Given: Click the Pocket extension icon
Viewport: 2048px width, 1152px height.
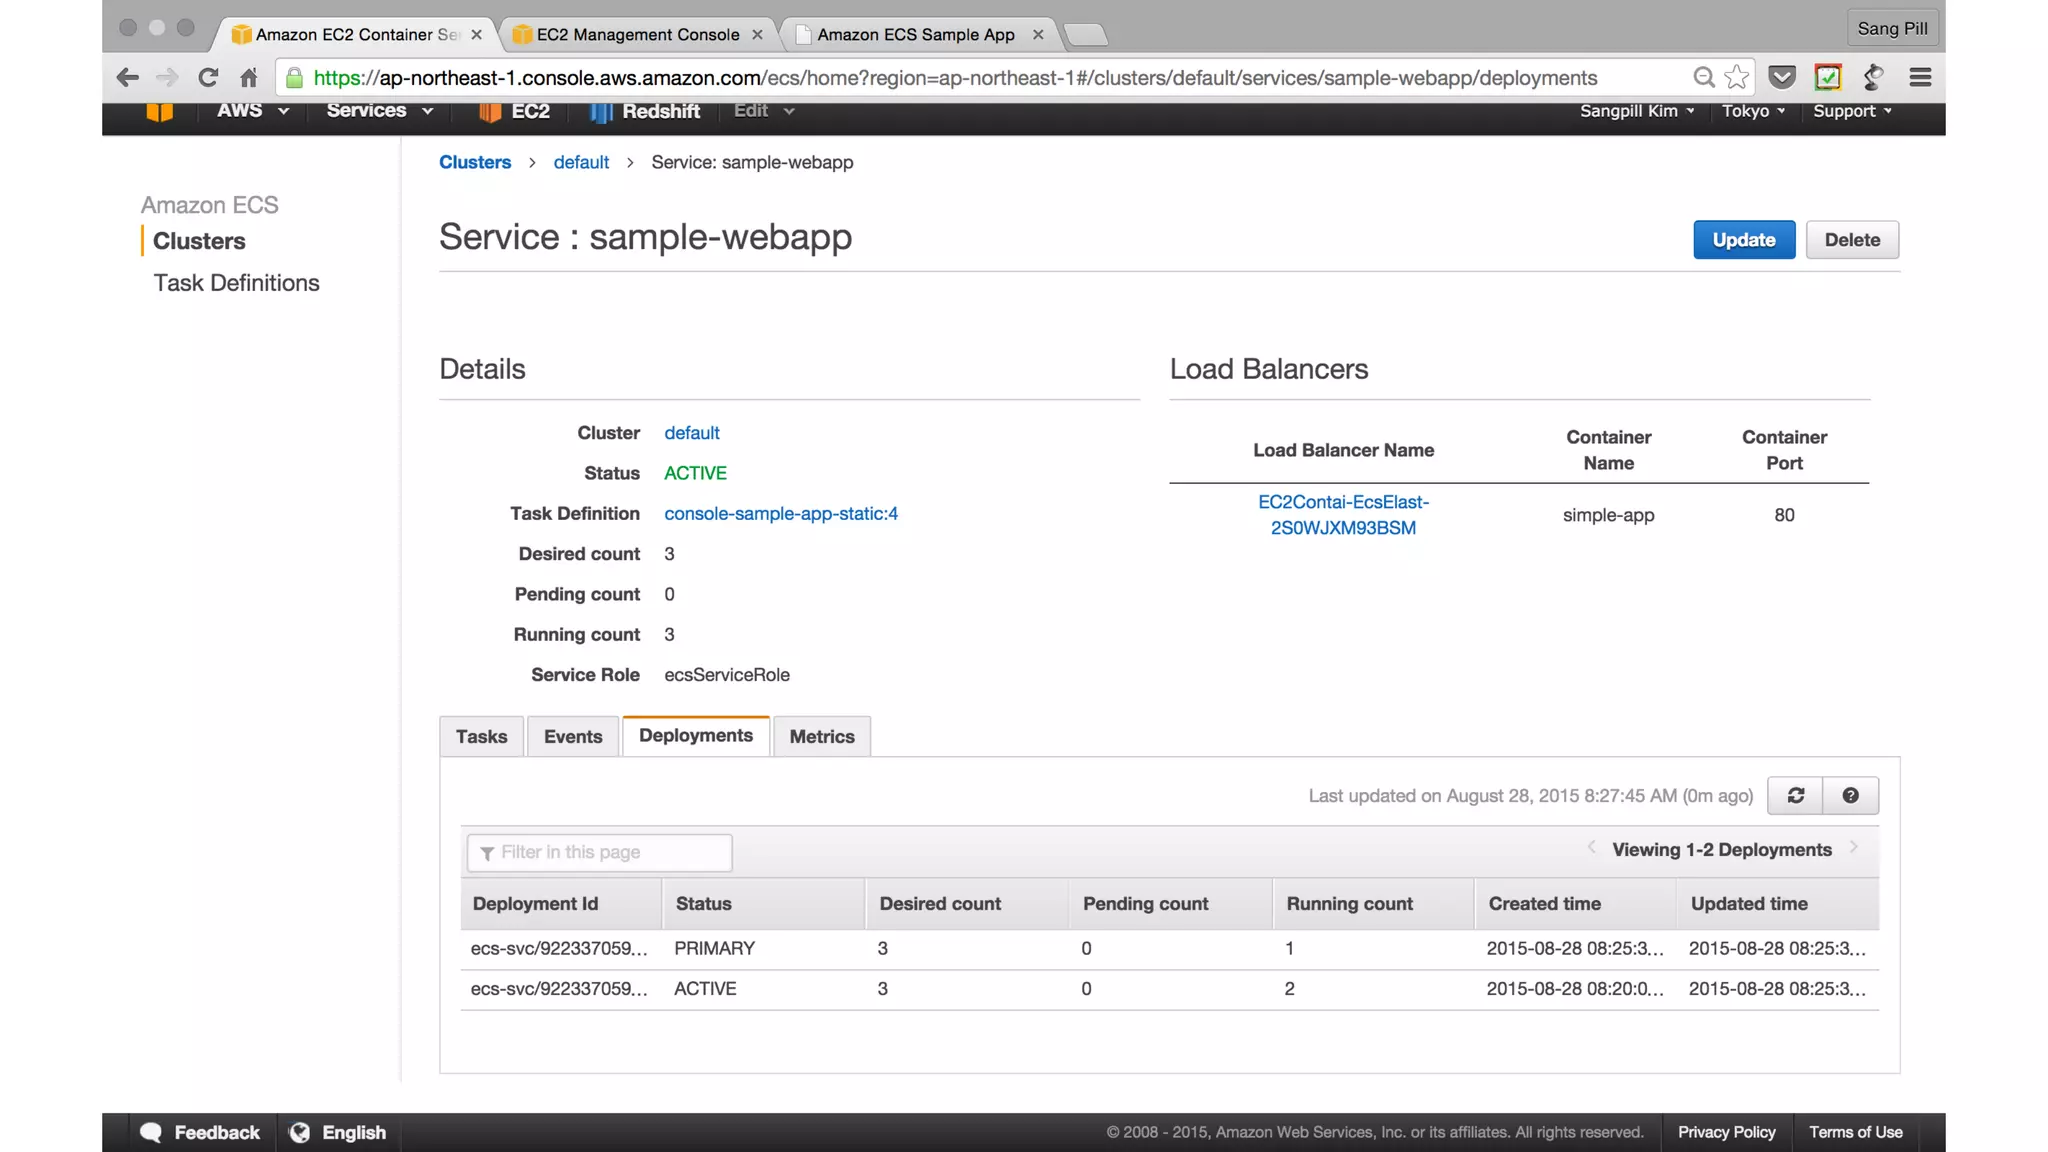Looking at the screenshot, I should [x=1781, y=77].
